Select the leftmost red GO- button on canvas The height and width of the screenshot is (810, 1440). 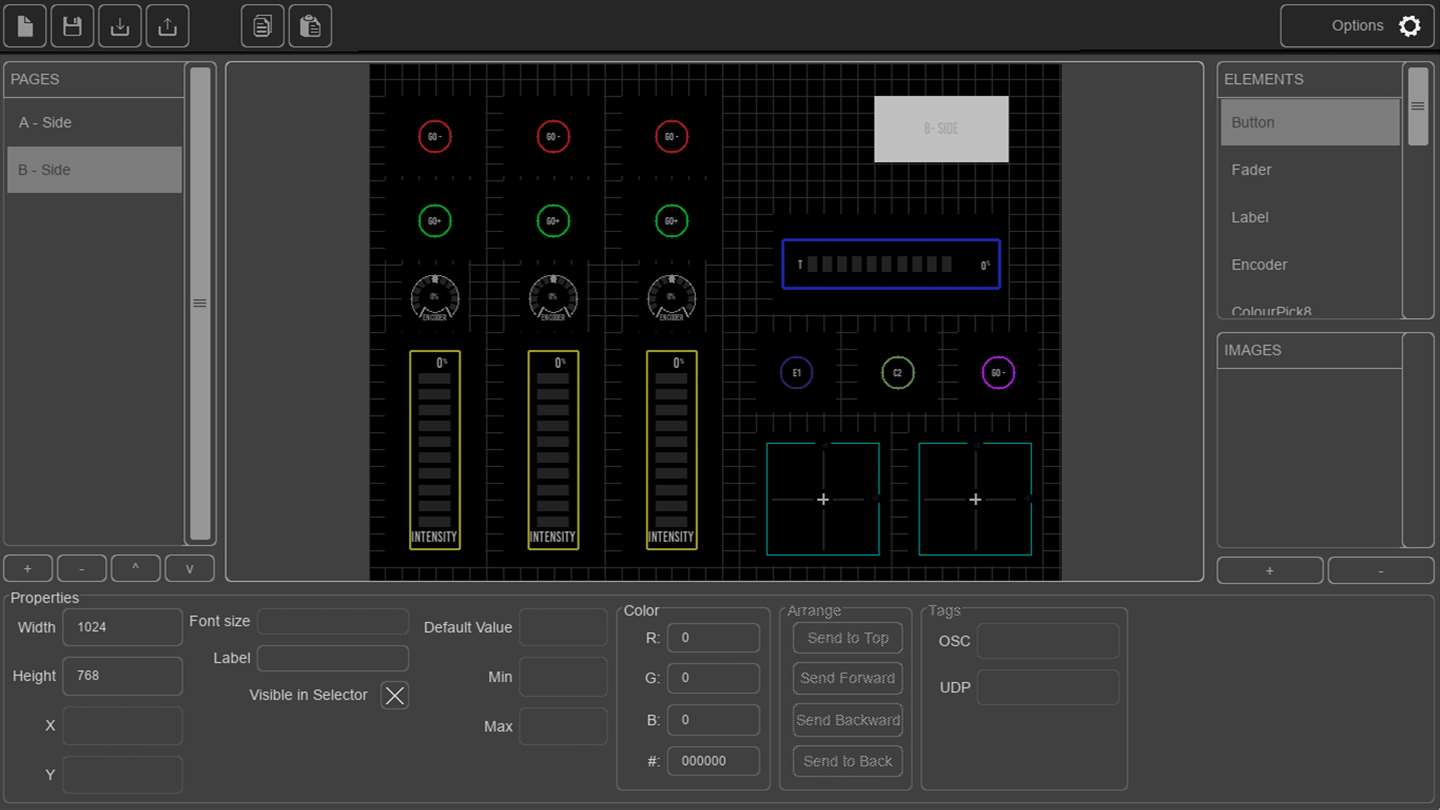tap(435, 136)
